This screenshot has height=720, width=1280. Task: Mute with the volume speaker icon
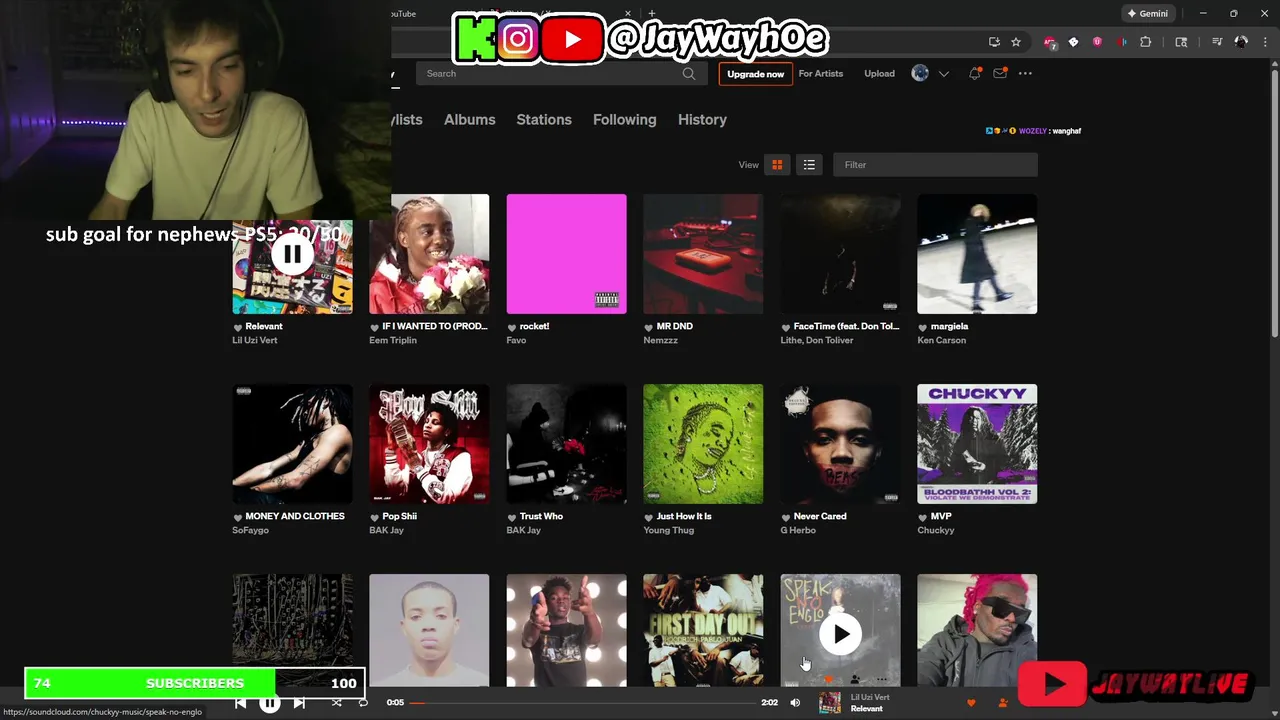pyautogui.click(x=795, y=703)
